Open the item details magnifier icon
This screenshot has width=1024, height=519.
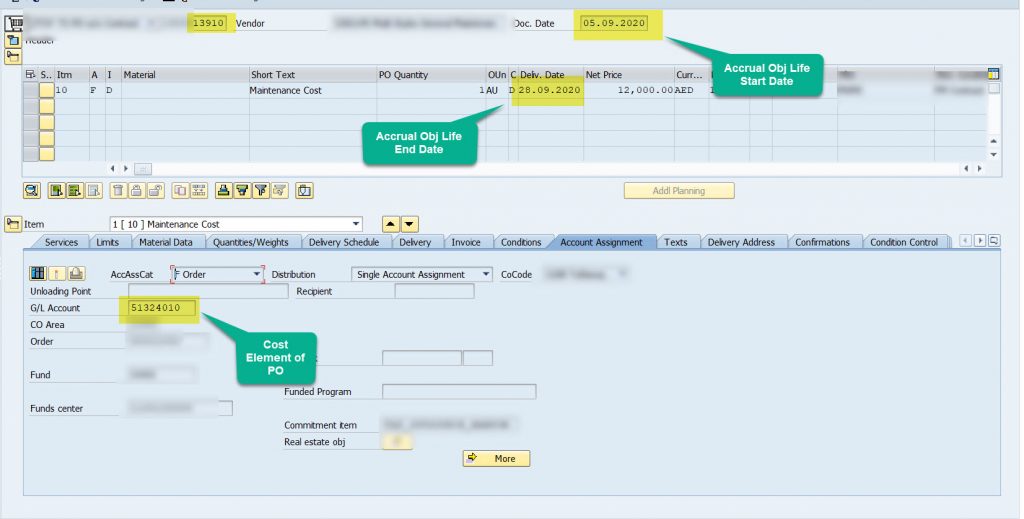coord(31,191)
